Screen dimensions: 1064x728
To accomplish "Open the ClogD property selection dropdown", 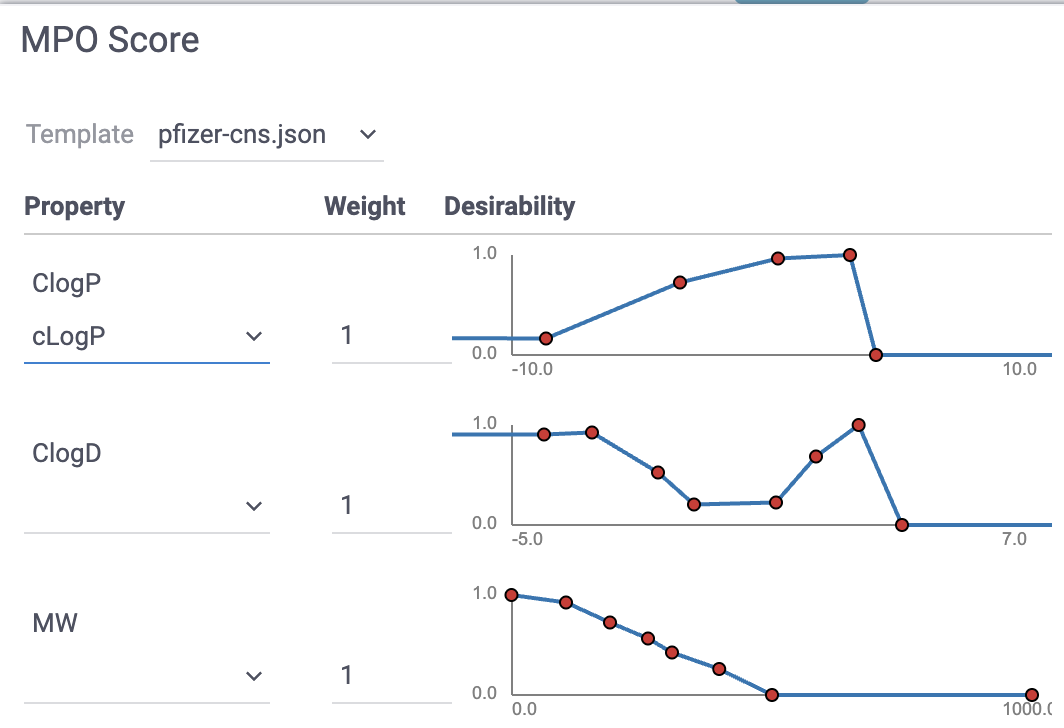I will tap(146, 506).
